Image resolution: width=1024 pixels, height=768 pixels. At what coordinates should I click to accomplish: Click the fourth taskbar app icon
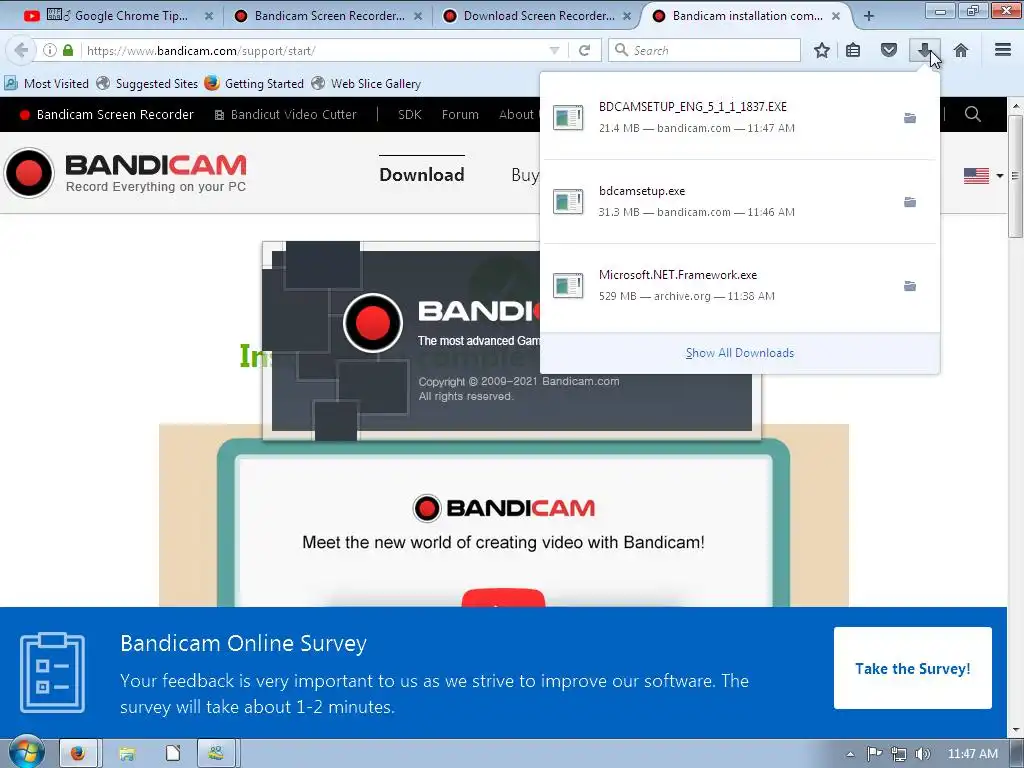[216, 754]
